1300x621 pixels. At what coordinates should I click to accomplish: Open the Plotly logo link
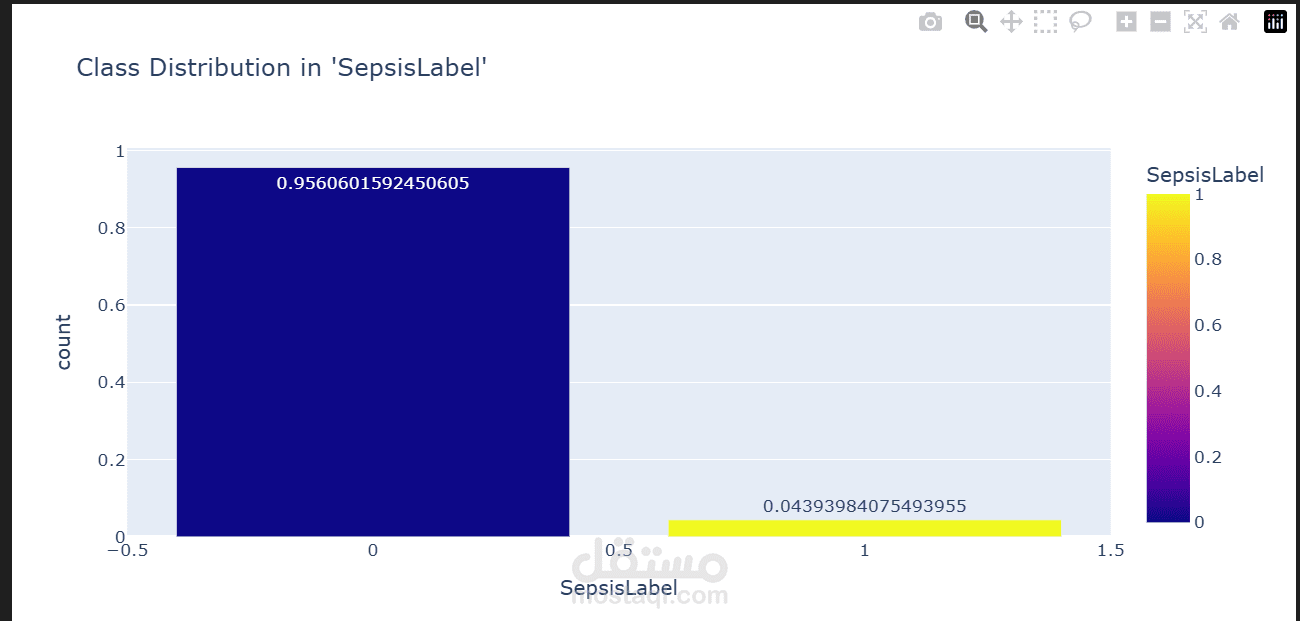tap(1275, 22)
